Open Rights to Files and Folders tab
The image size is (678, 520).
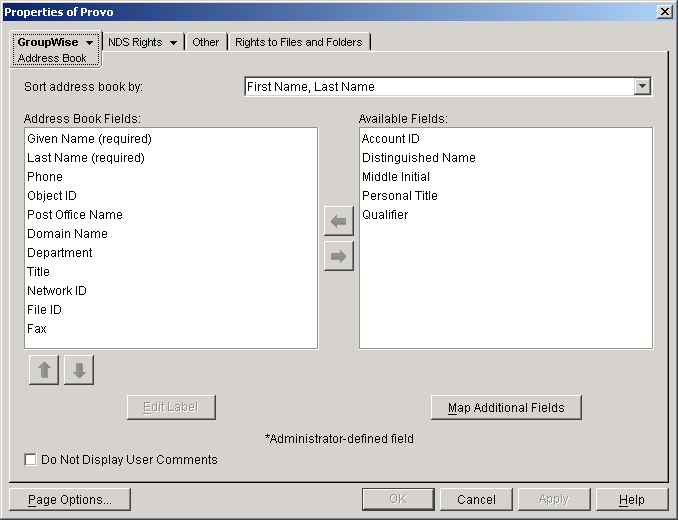pyautogui.click(x=299, y=42)
